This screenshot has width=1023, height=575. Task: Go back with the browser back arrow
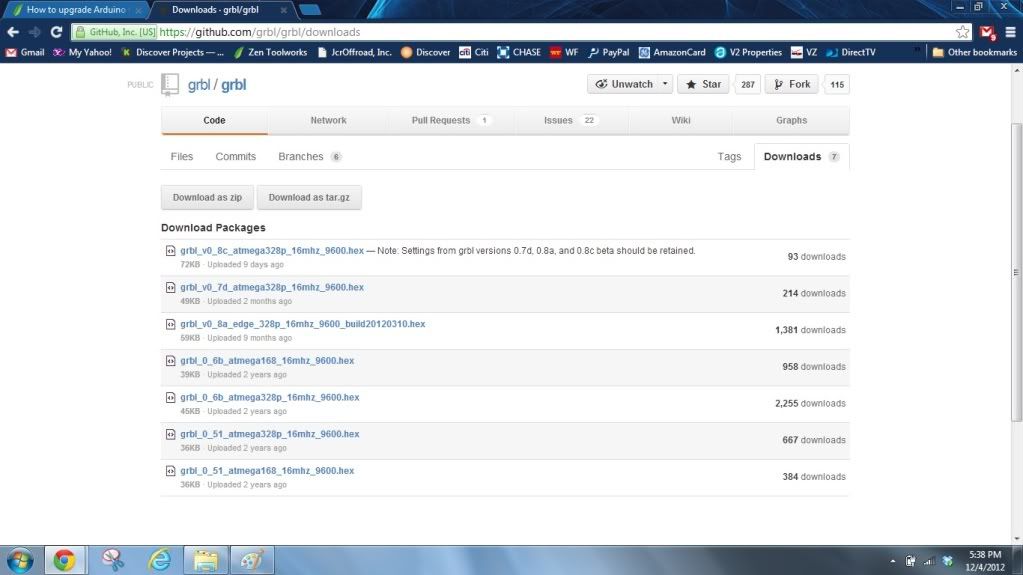(x=12, y=32)
